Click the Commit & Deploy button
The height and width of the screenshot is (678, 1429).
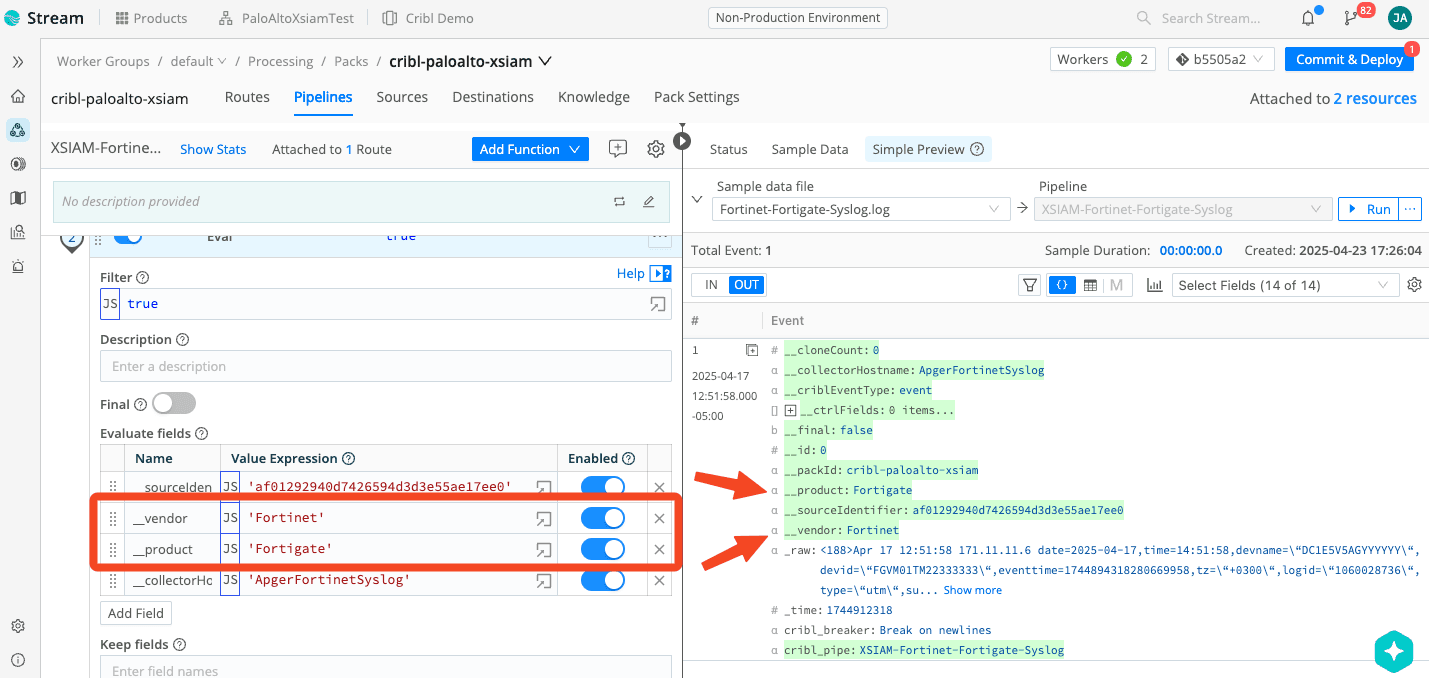pyautogui.click(x=1349, y=59)
